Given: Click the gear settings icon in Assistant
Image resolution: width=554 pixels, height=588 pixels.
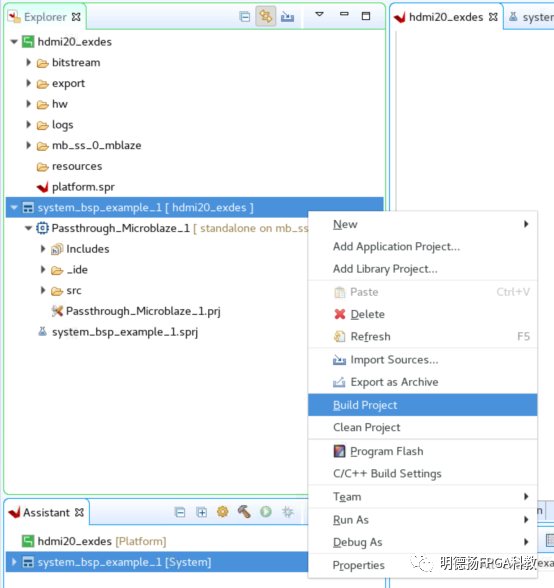Looking at the screenshot, I should click(x=222, y=512).
